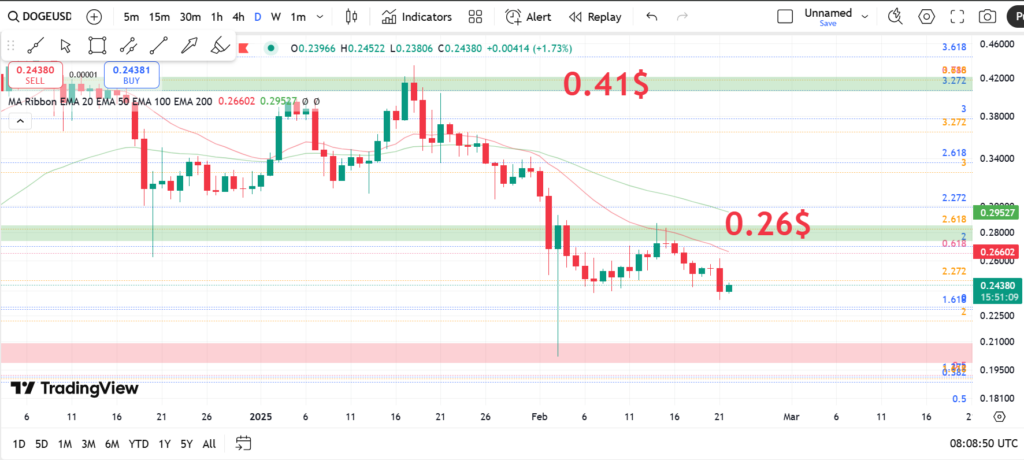The height and width of the screenshot is (460, 1024).
Task: Switch to the 1h timeframe
Action: [217, 17]
